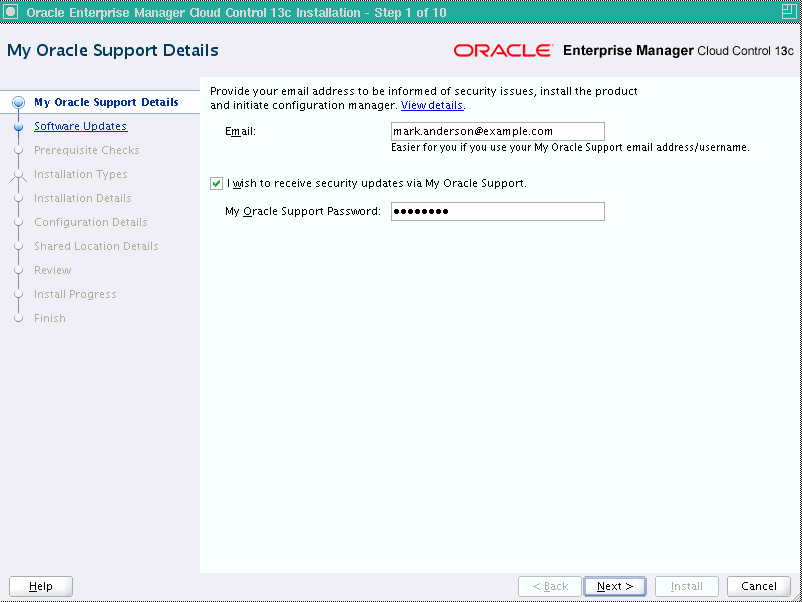Screen dimensions: 802x602
Task: Click the Installation Details step
Action: point(82,198)
